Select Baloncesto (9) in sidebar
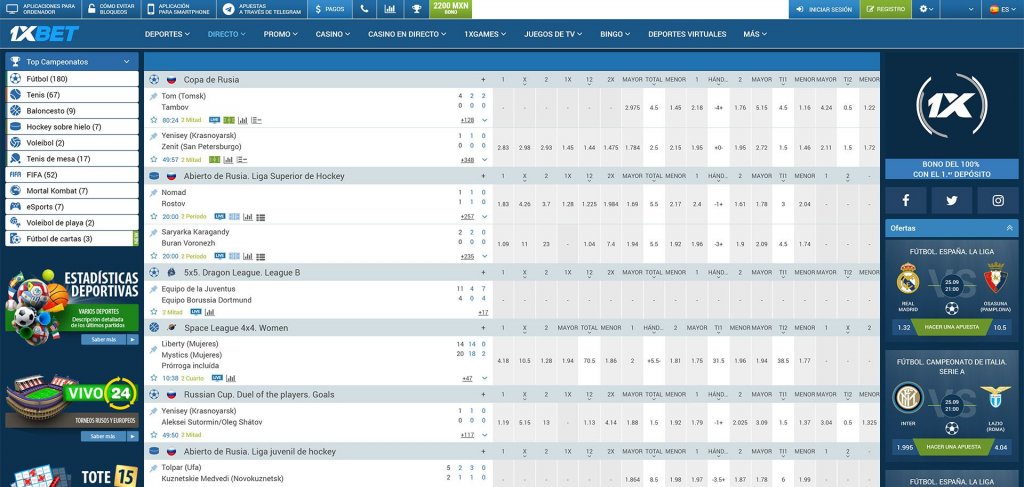Image resolution: width=1024 pixels, height=487 pixels. [72, 111]
